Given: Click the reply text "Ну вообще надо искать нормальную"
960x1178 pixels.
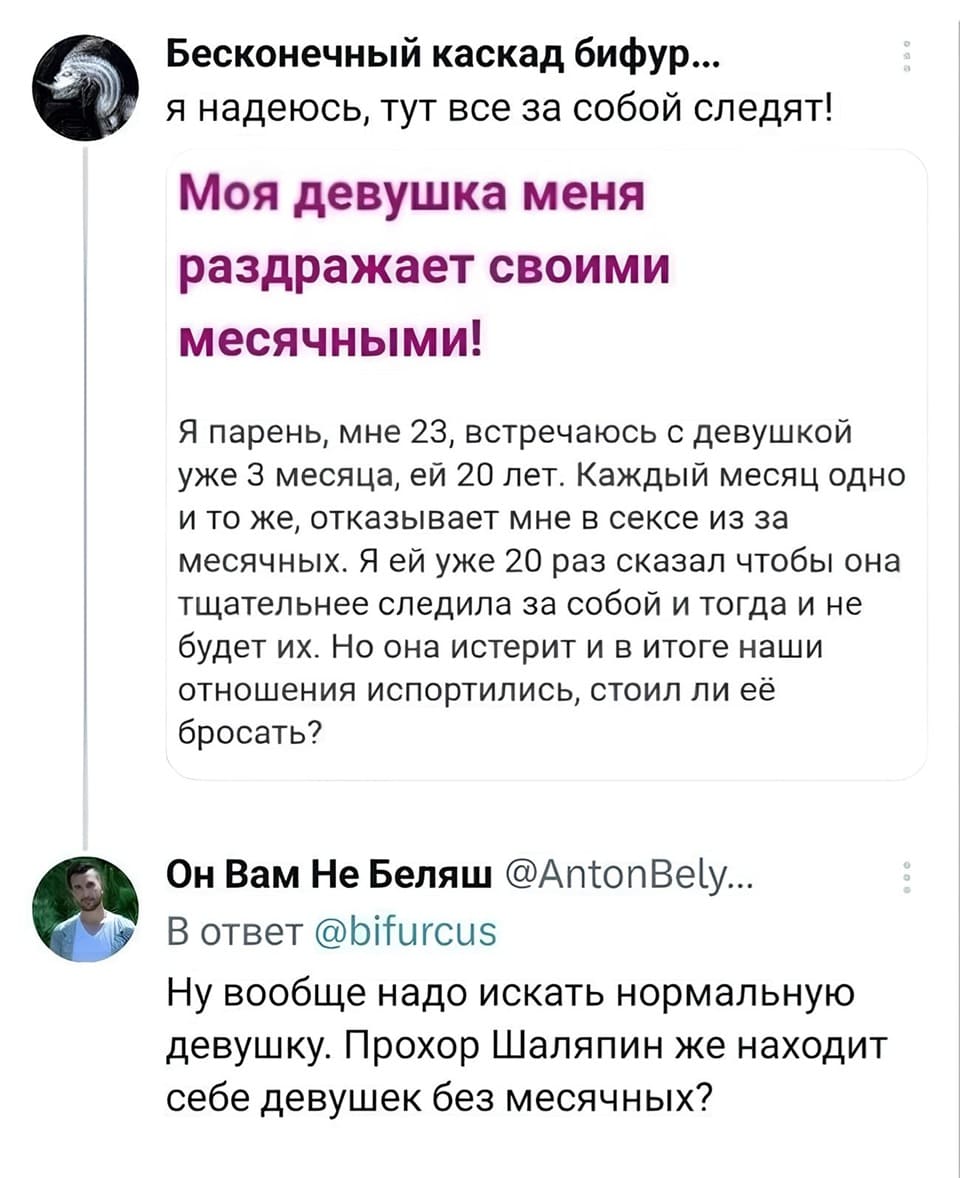Looking at the screenshot, I should [508, 996].
